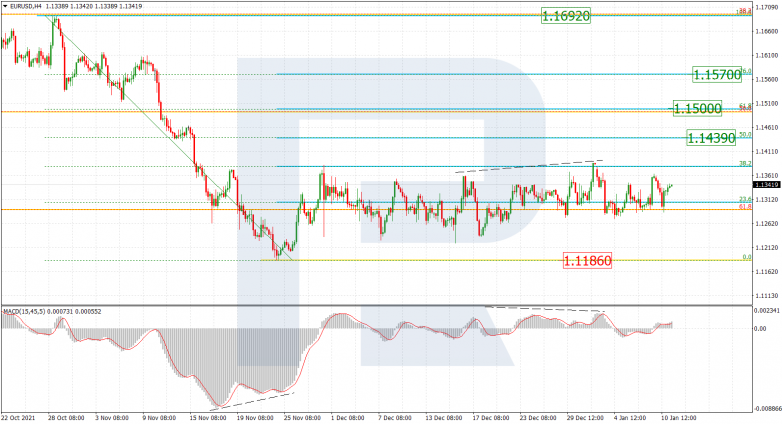The height and width of the screenshot is (424, 782).
Task: Click the 1.14610 price axis value
Action: tap(767, 128)
